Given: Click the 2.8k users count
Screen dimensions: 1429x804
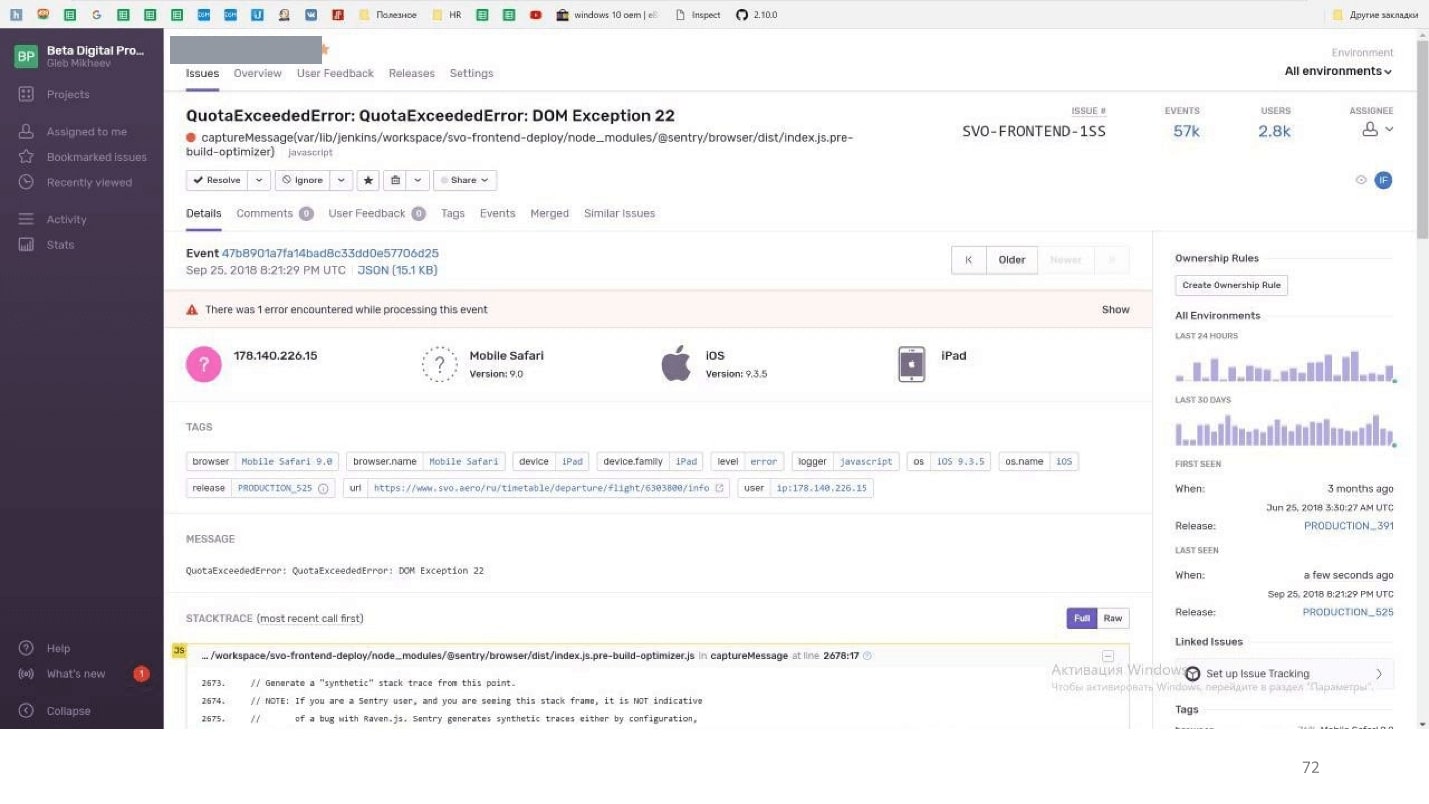Looking at the screenshot, I should pyautogui.click(x=1274, y=131).
